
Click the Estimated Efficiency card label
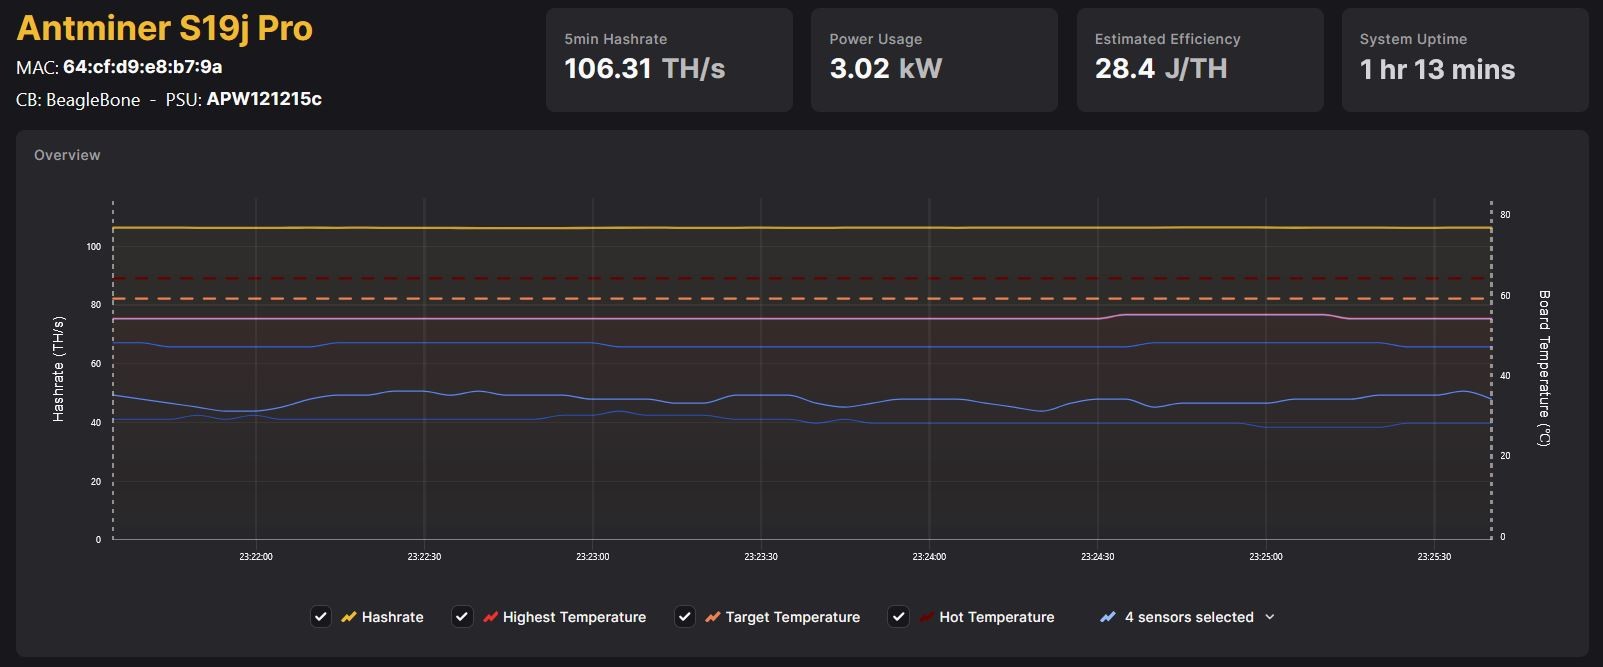pyautogui.click(x=1167, y=39)
